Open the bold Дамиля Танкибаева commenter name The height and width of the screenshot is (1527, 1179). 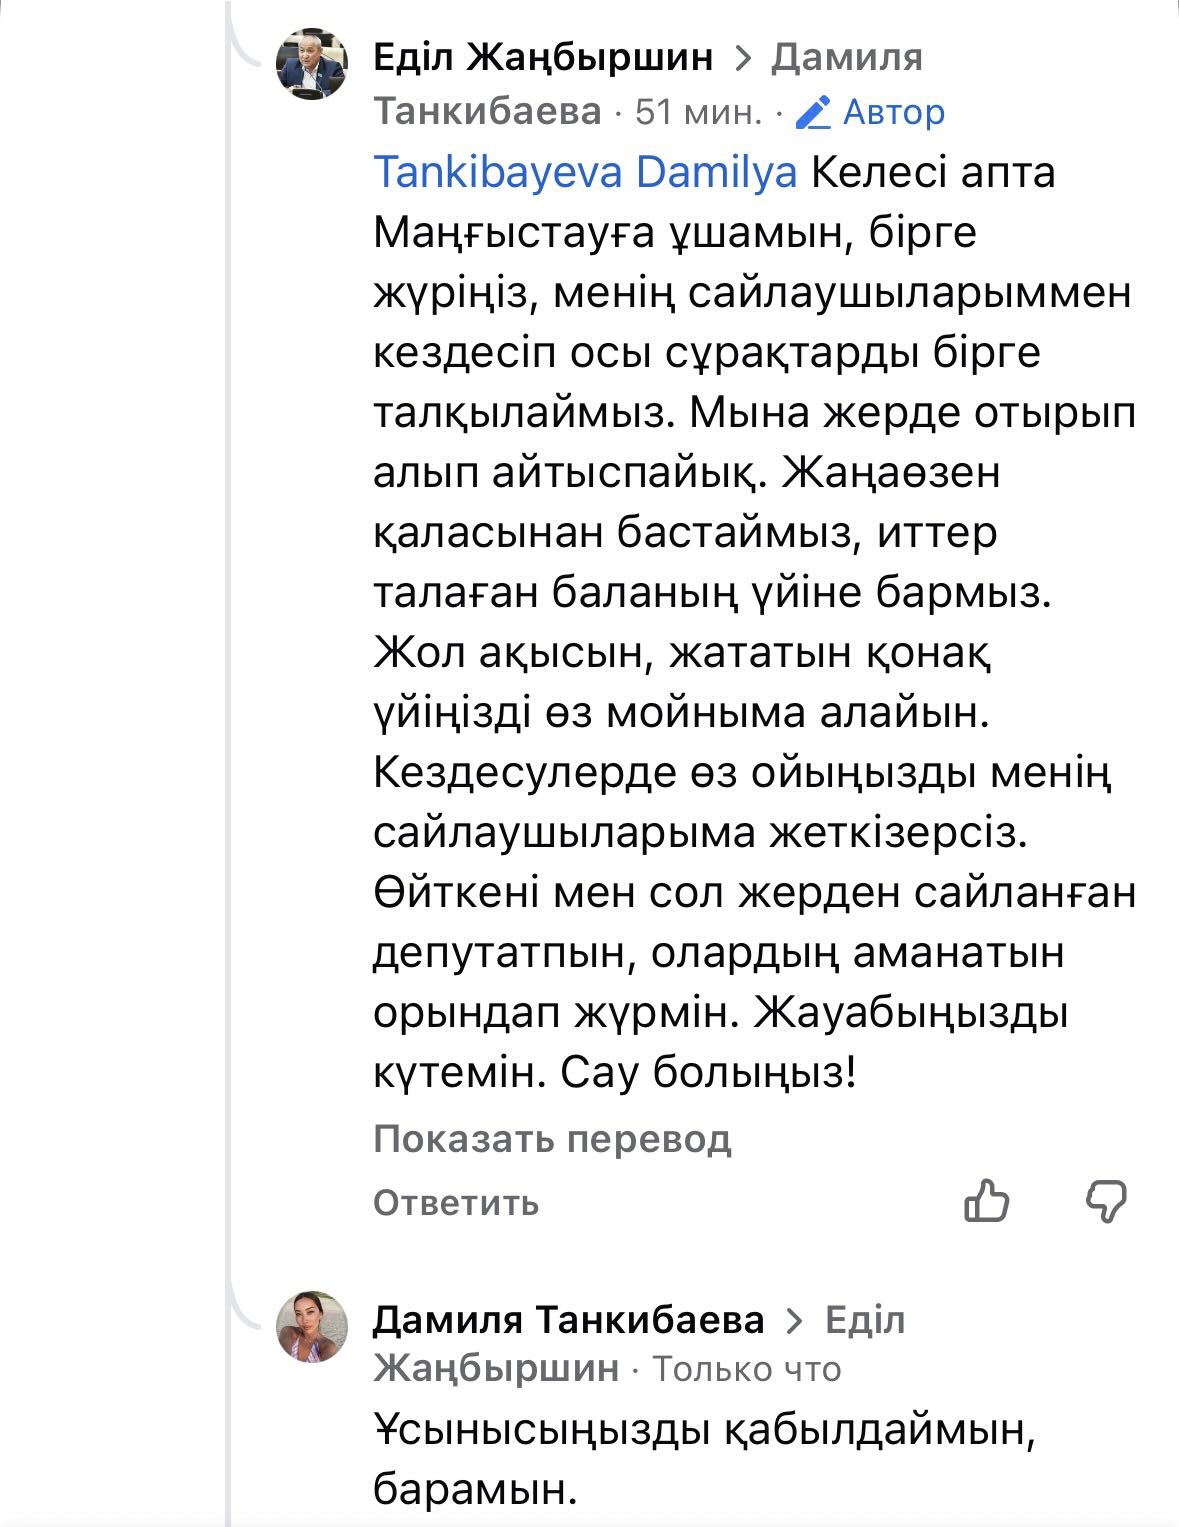point(568,1321)
